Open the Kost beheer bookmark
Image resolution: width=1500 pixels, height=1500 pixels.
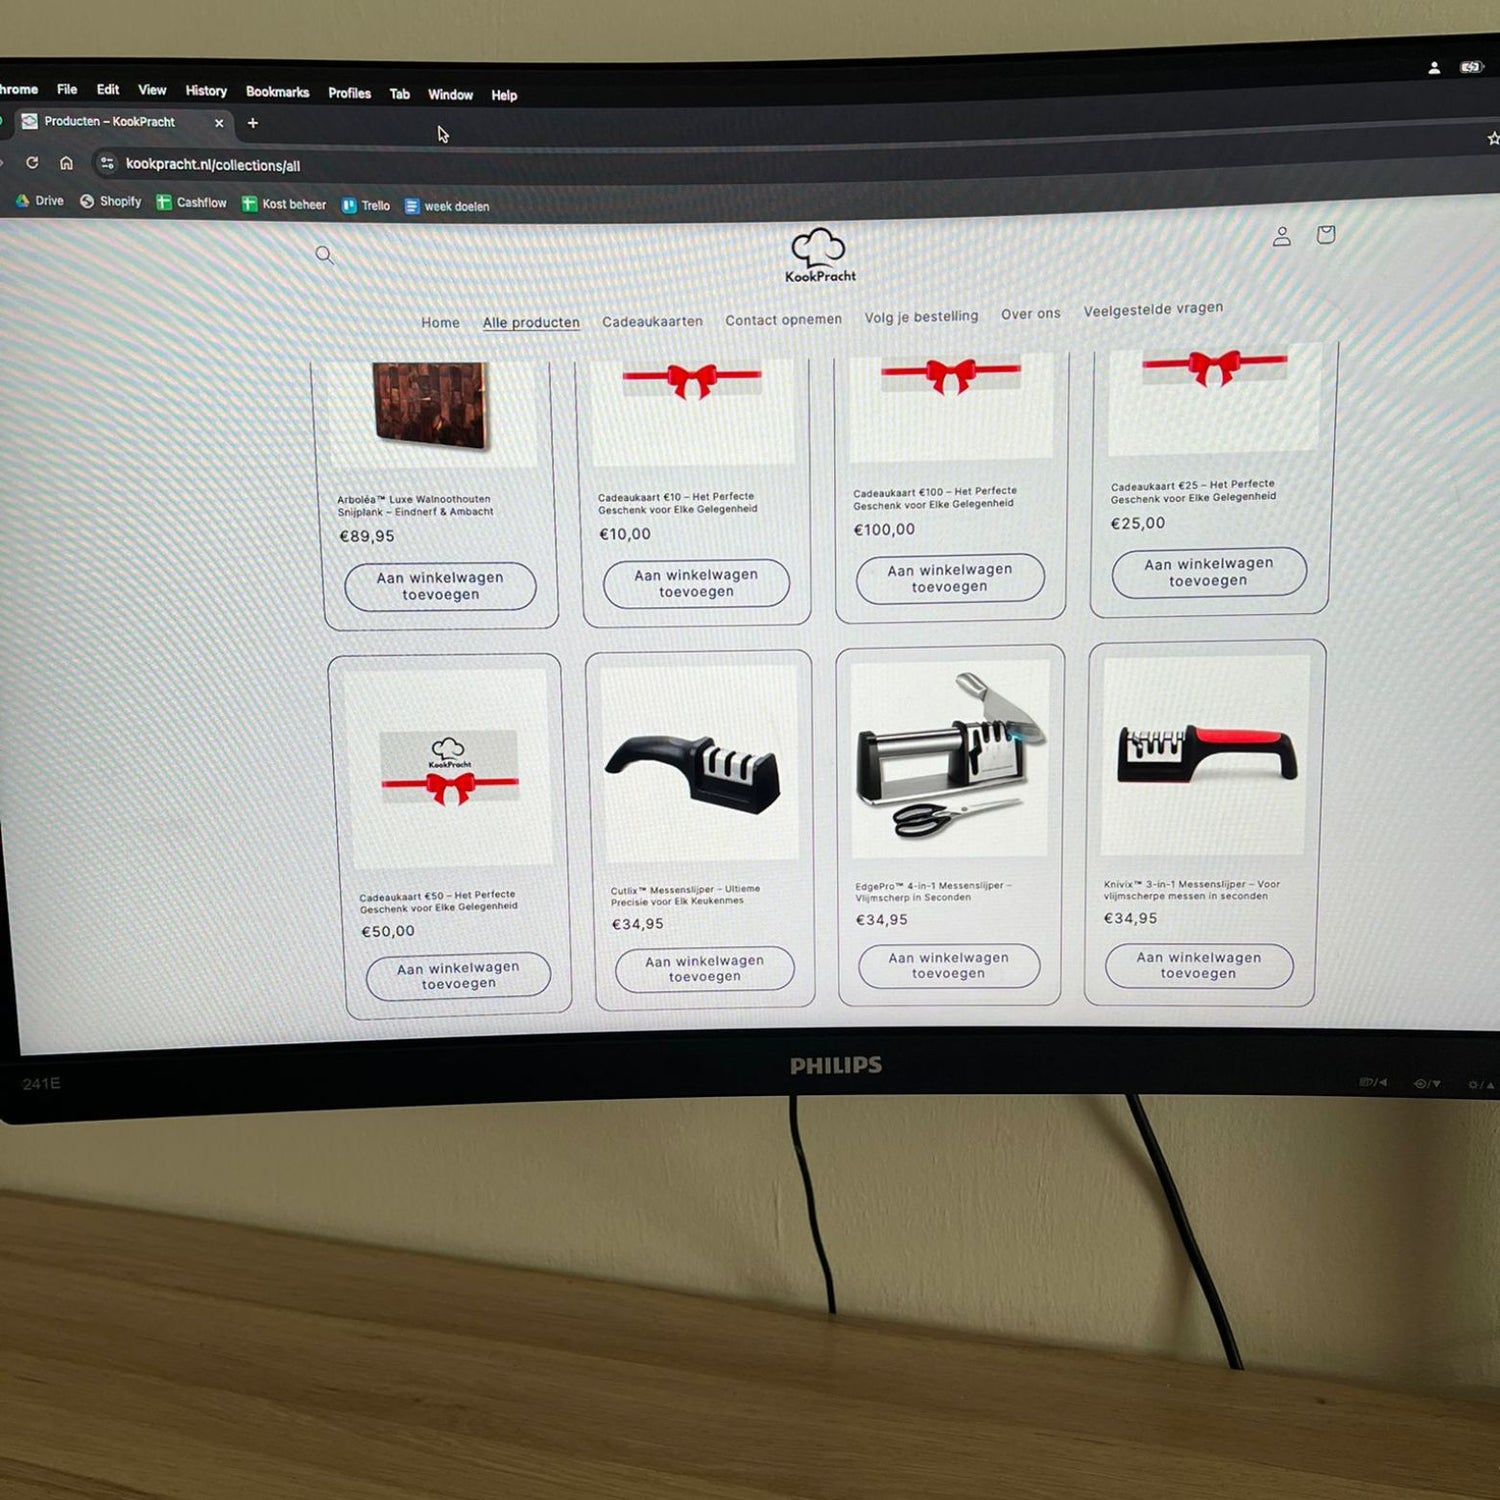pos(284,204)
